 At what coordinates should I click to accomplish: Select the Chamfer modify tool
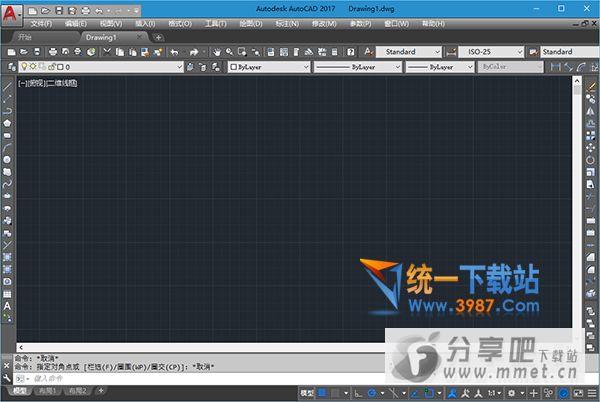(x=591, y=257)
